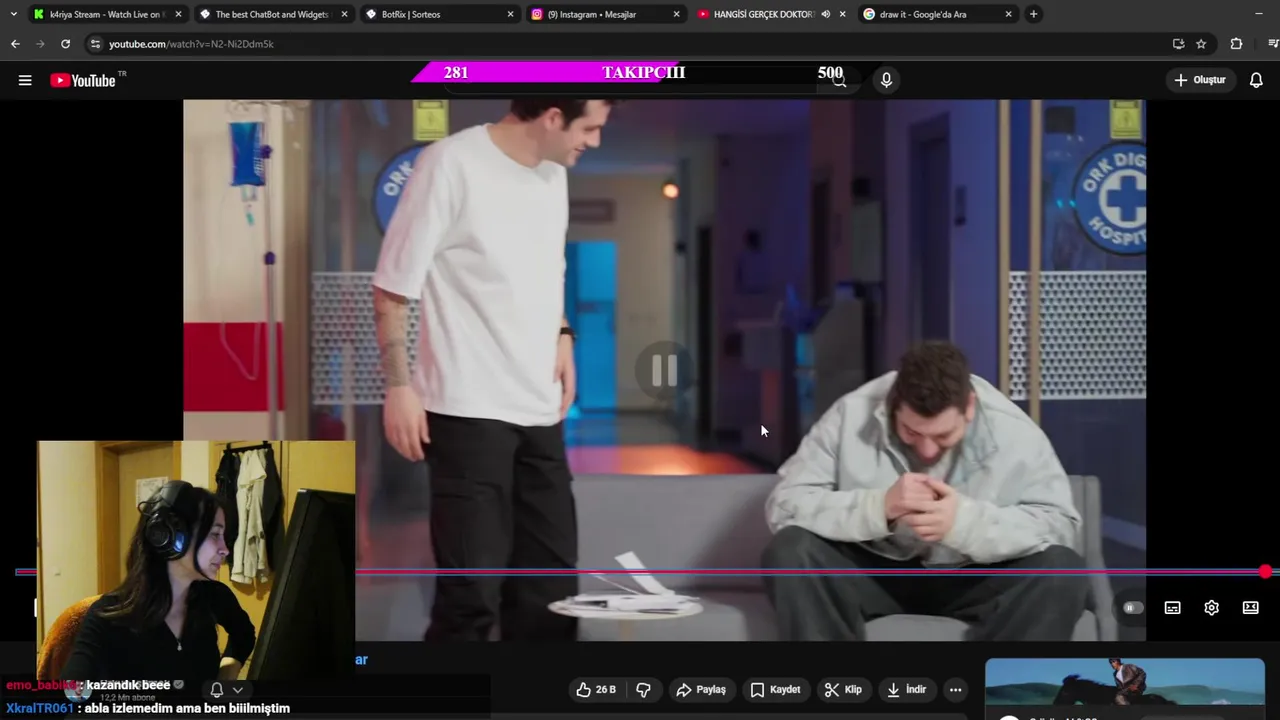
Task: Mute the audio-playing YouTube tab
Action: click(825, 14)
